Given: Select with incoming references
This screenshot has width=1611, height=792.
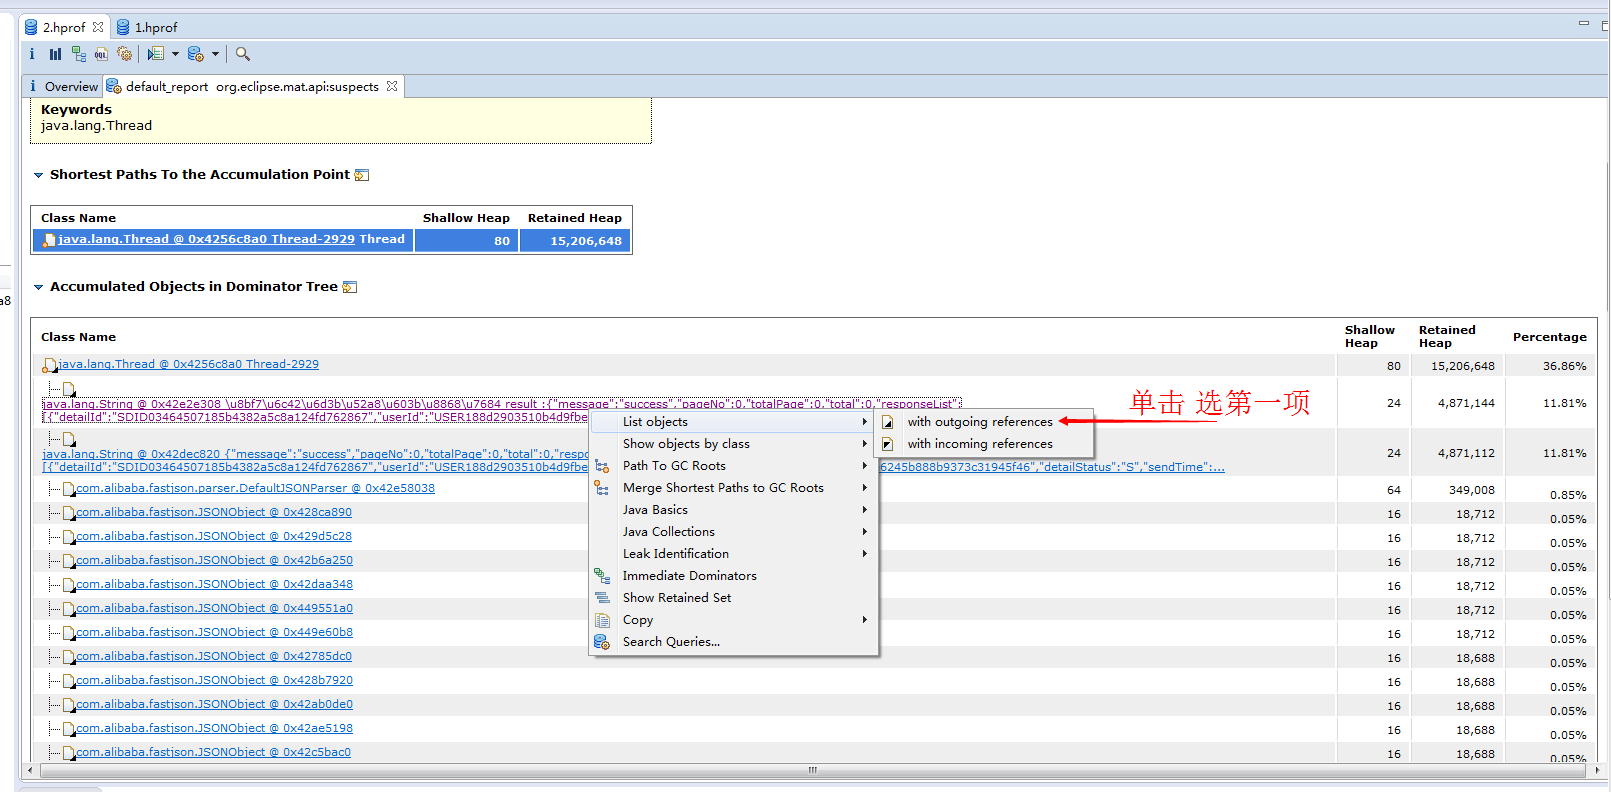Looking at the screenshot, I should (x=984, y=444).
